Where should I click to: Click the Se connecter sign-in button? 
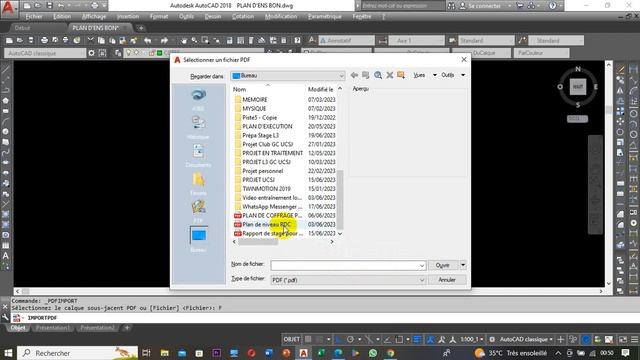(480, 6)
